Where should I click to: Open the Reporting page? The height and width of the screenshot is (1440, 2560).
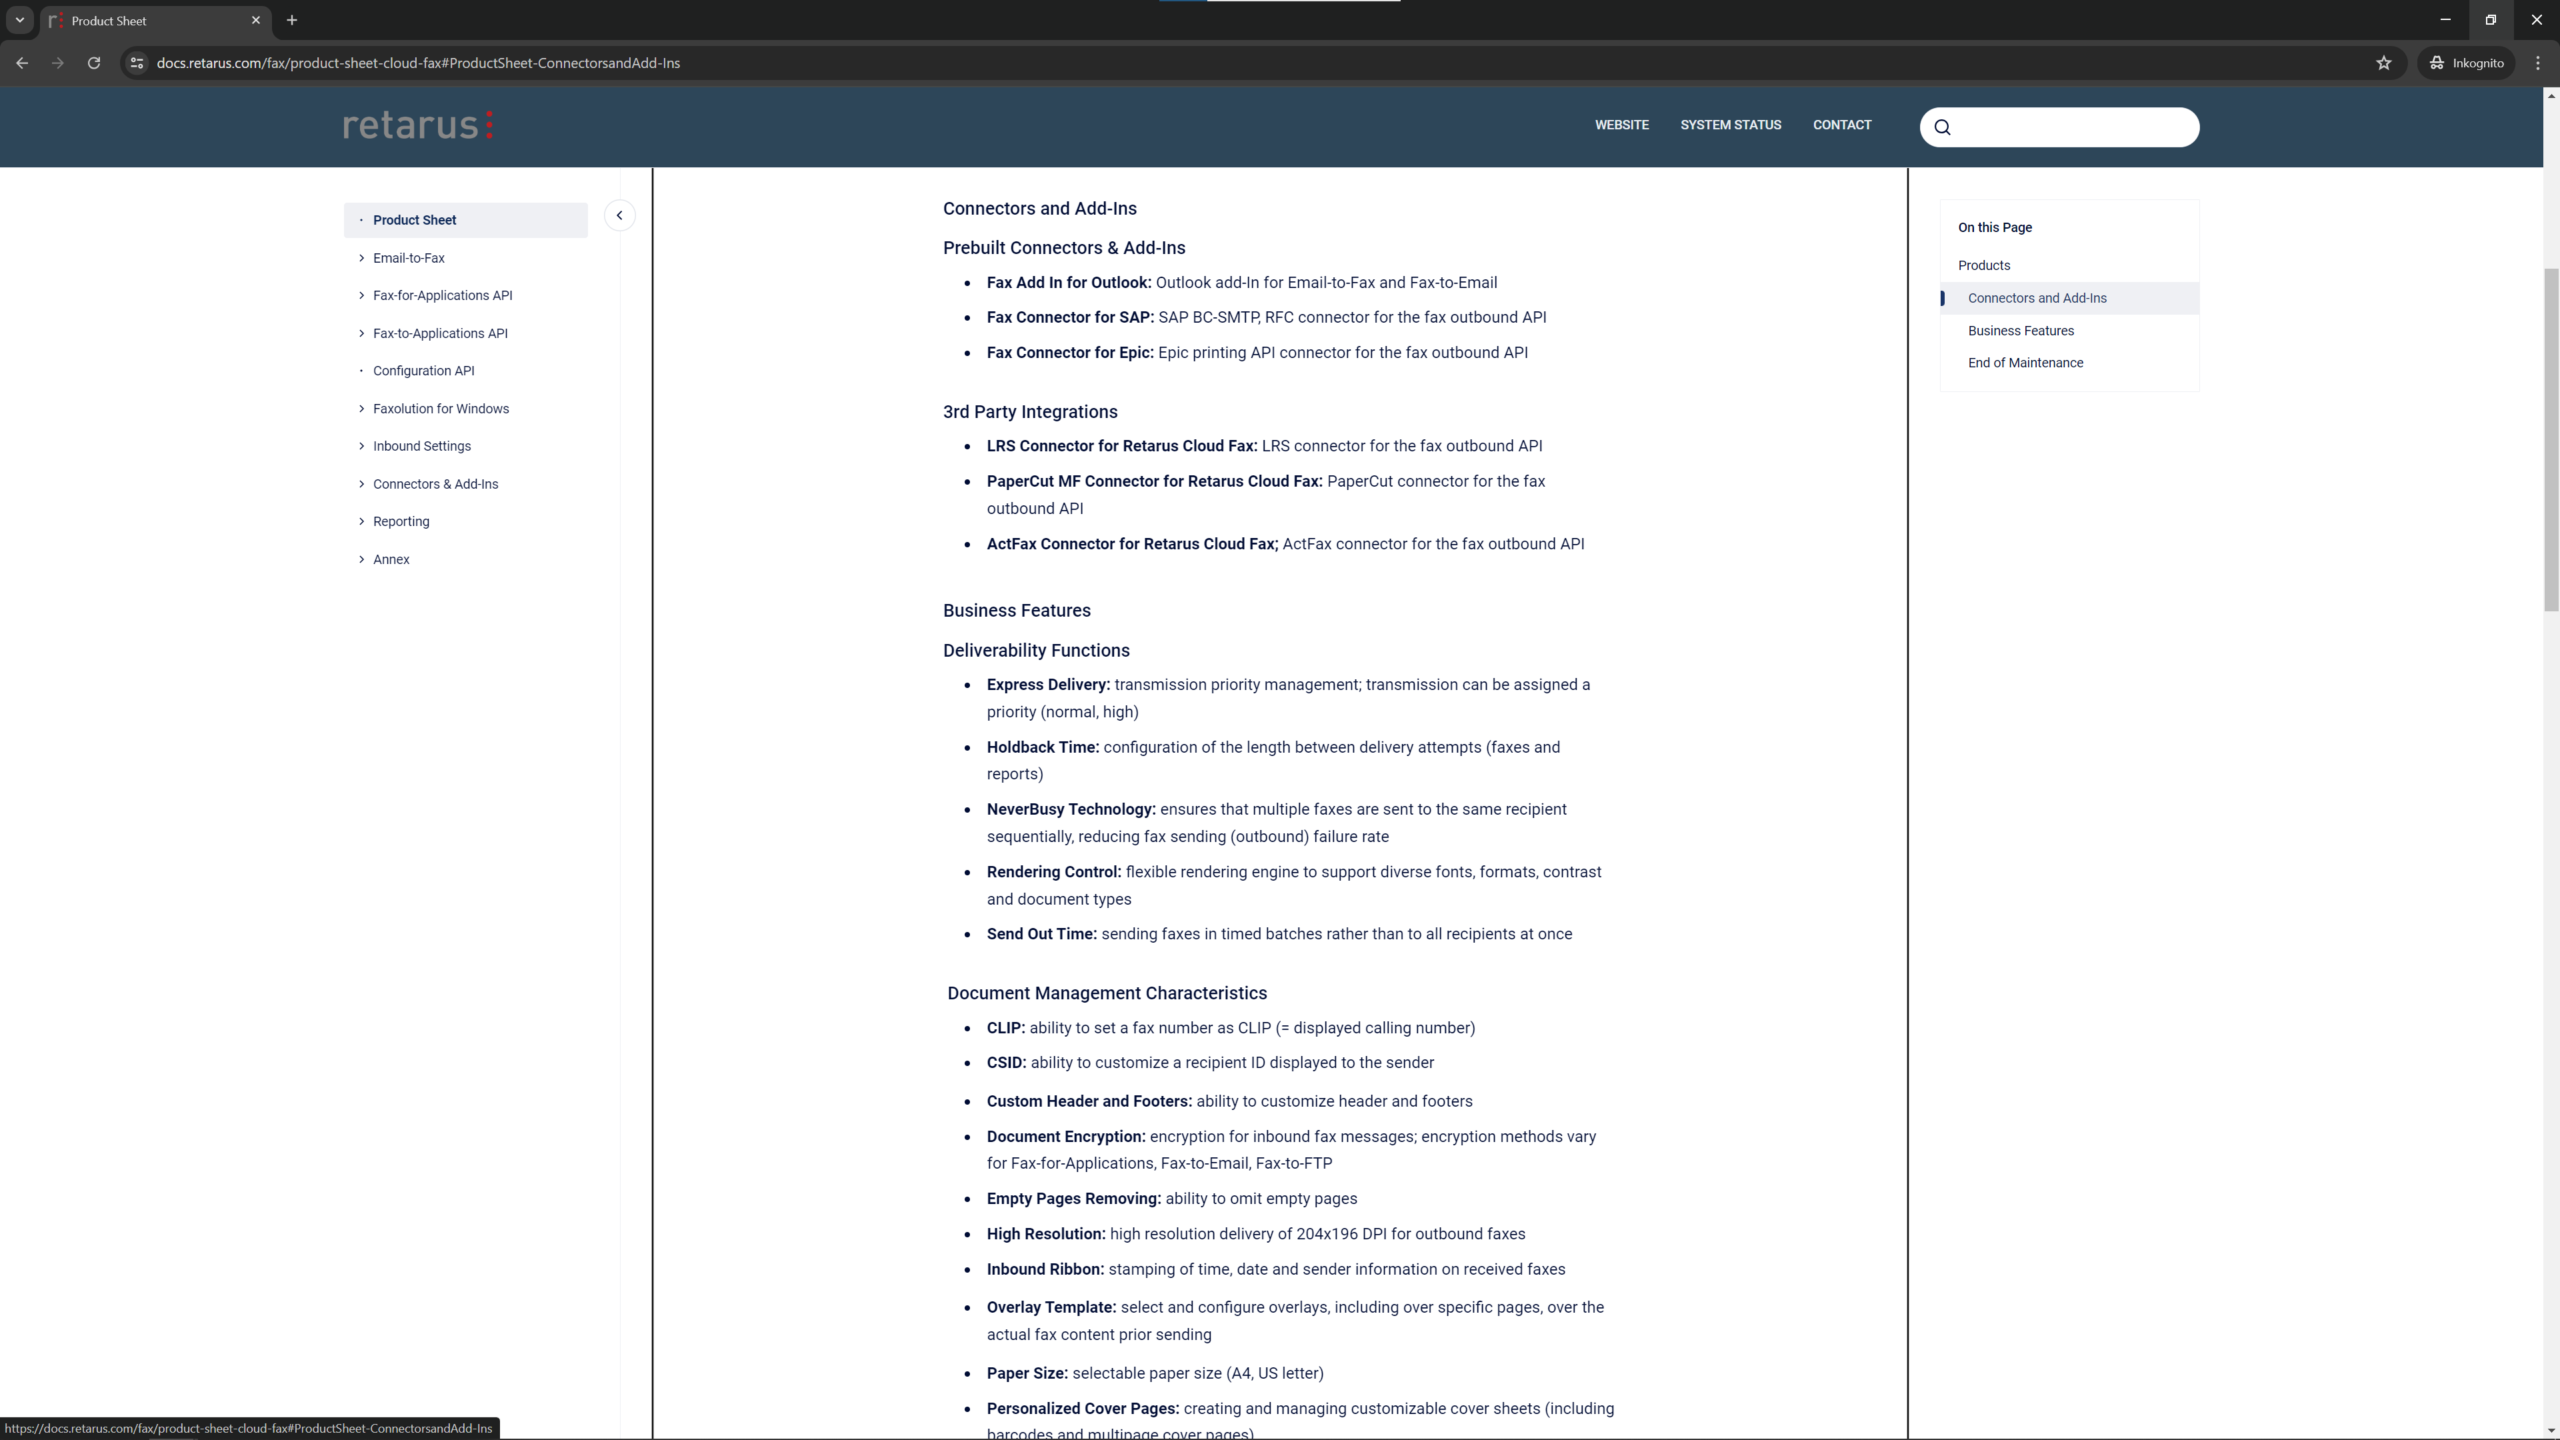pyautogui.click(x=401, y=521)
